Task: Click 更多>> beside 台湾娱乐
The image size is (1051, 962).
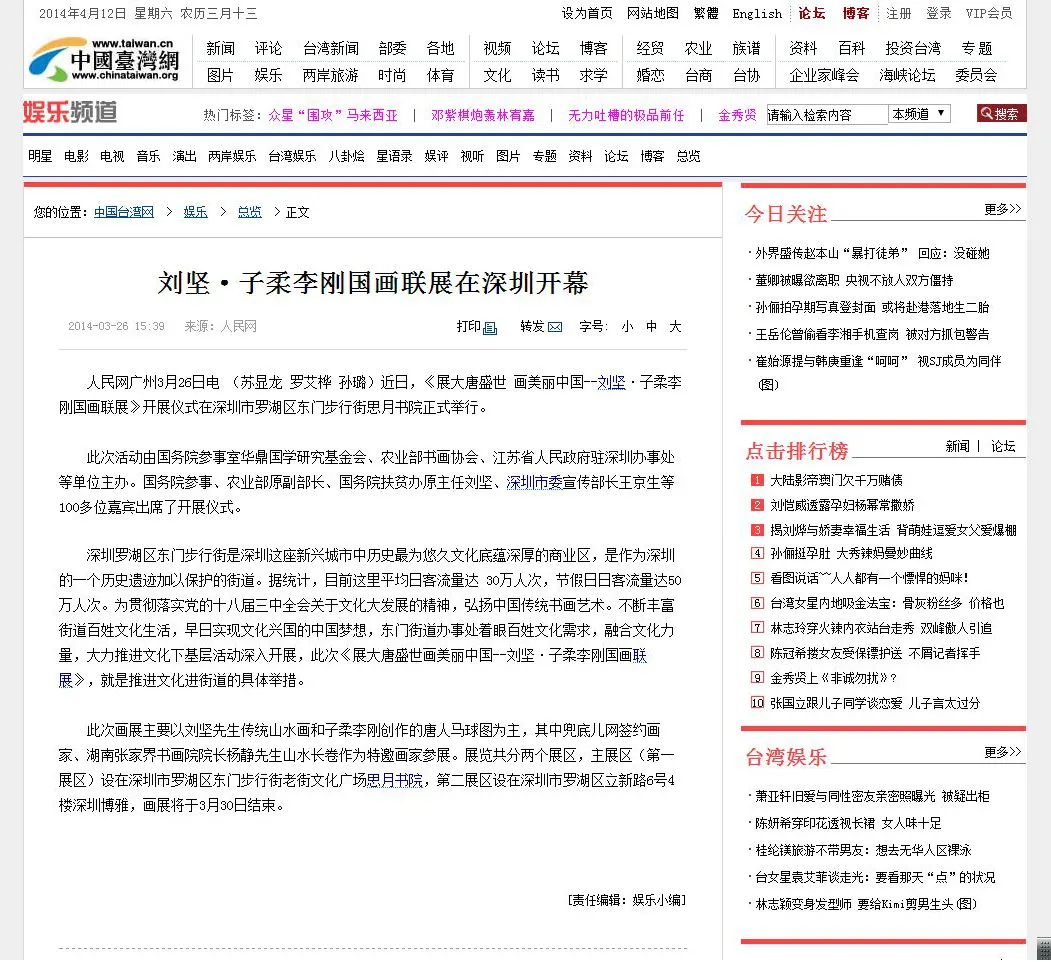Action: coord(1002,752)
